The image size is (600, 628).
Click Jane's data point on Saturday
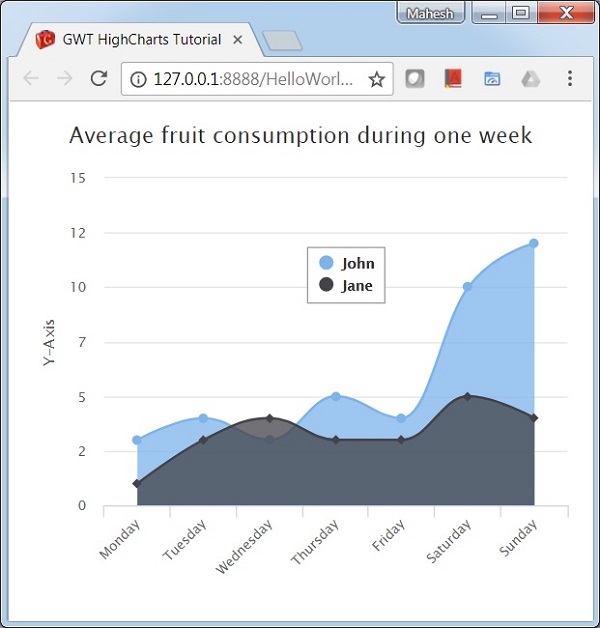(468, 397)
